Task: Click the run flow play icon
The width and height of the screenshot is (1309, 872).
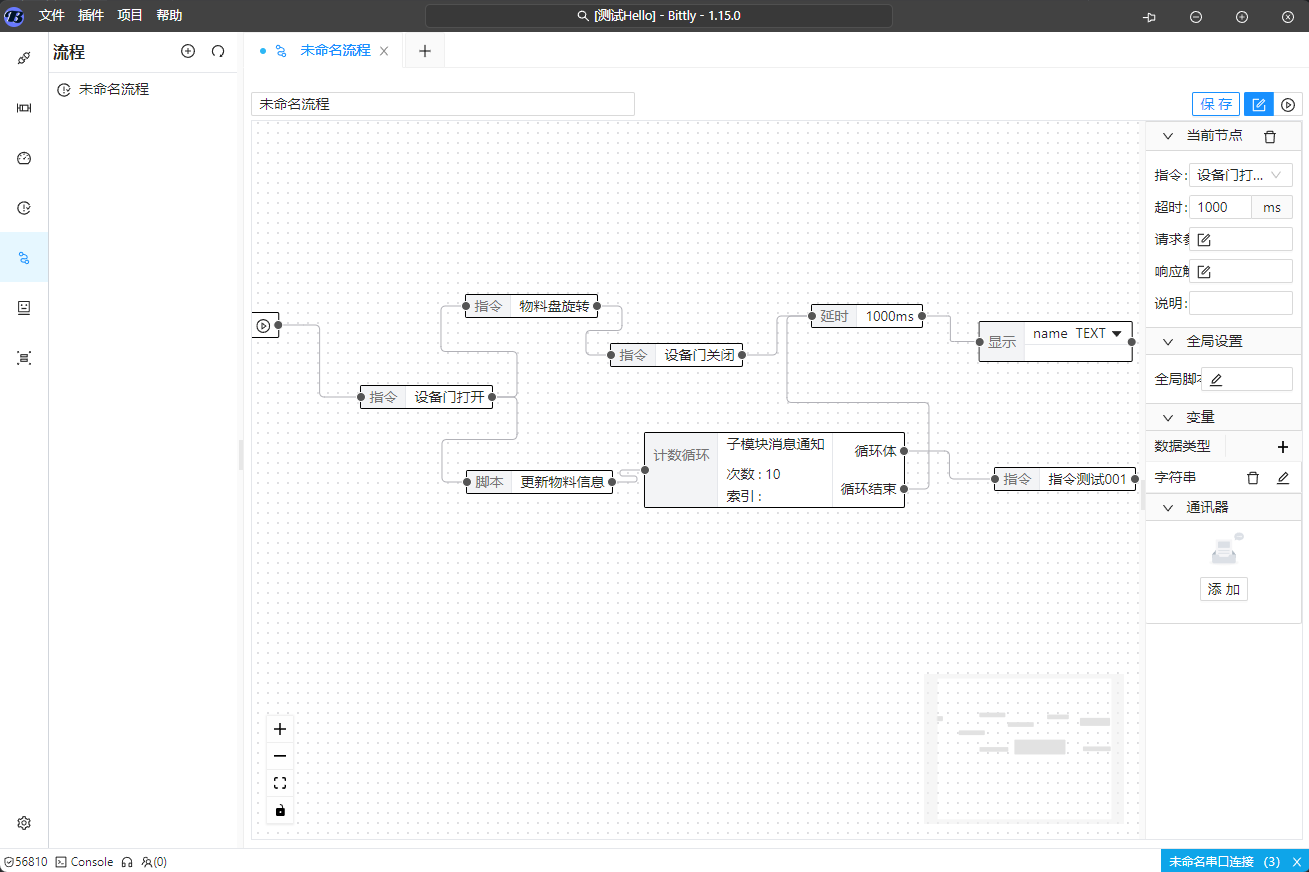Action: [1288, 104]
